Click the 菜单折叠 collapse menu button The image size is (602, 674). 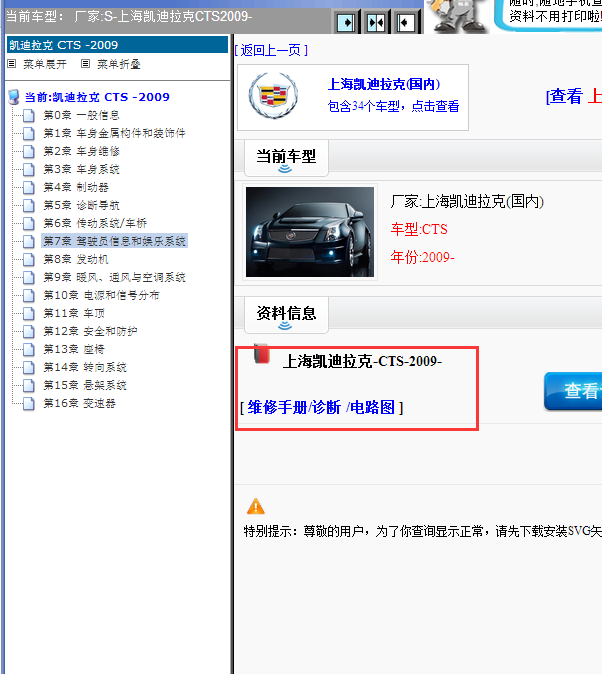pyautogui.click(x=111, y=64)
